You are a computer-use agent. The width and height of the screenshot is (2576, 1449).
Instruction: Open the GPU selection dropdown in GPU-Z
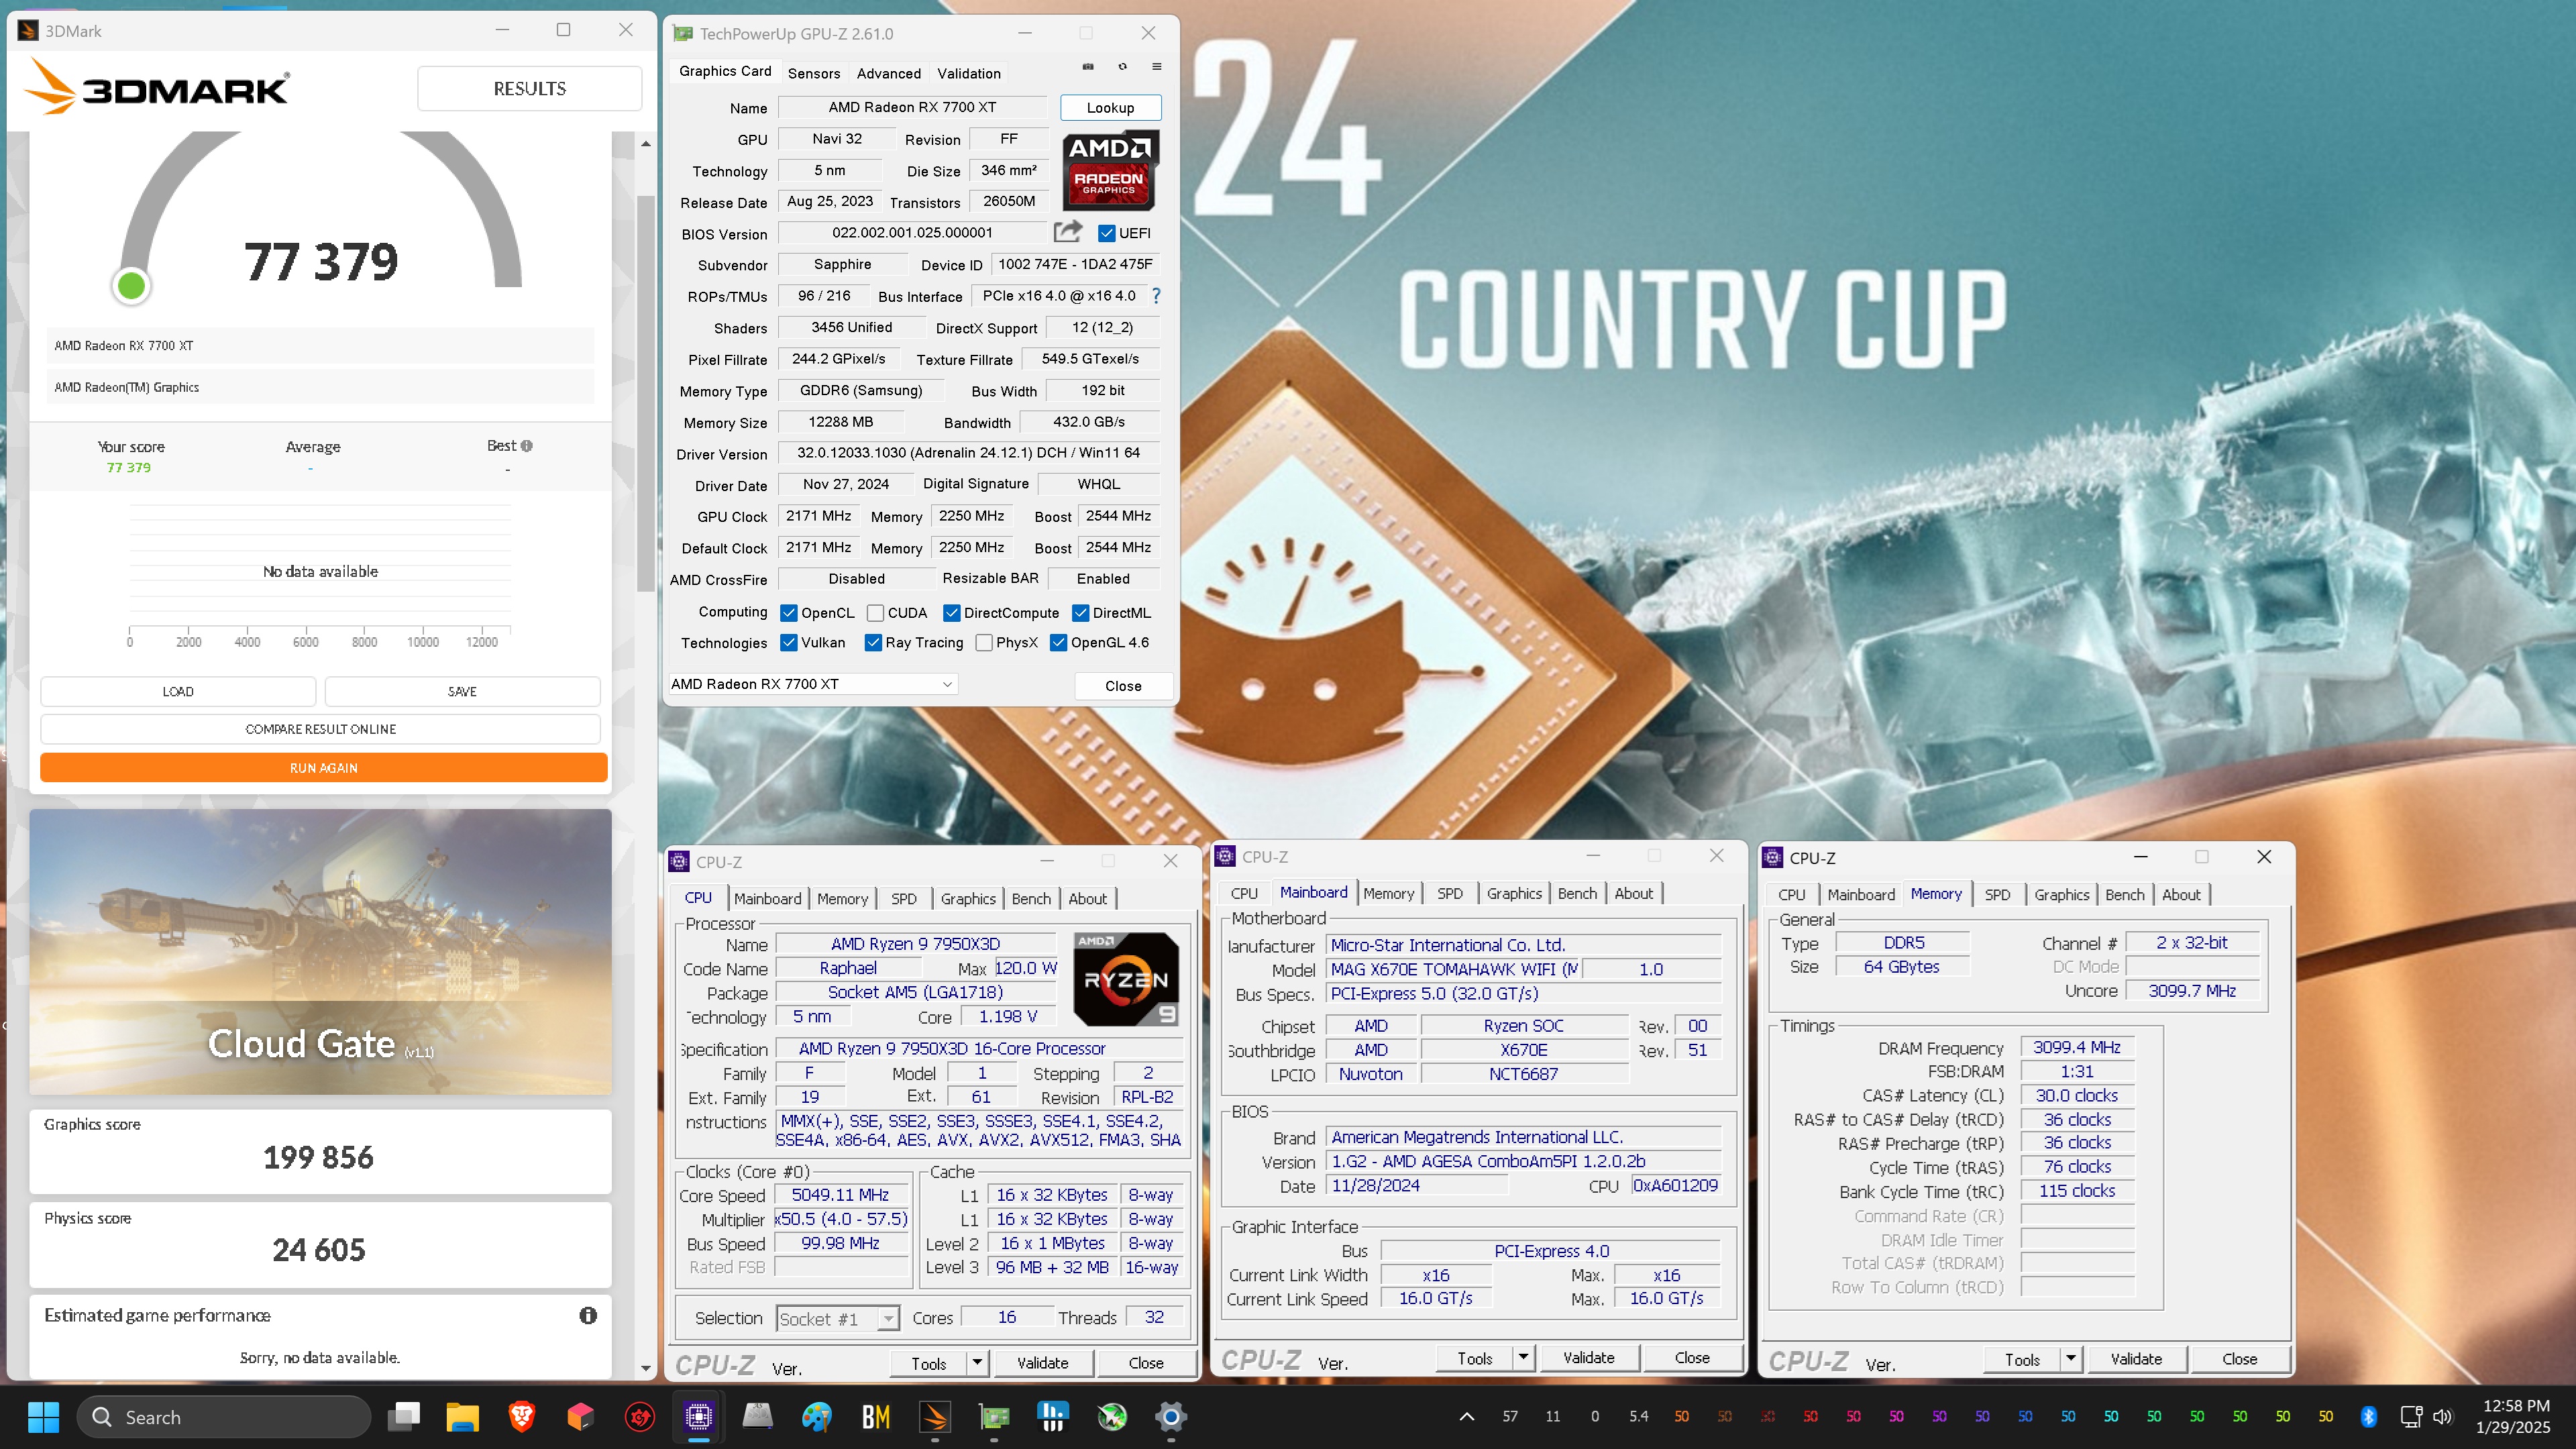coord(813,684)
